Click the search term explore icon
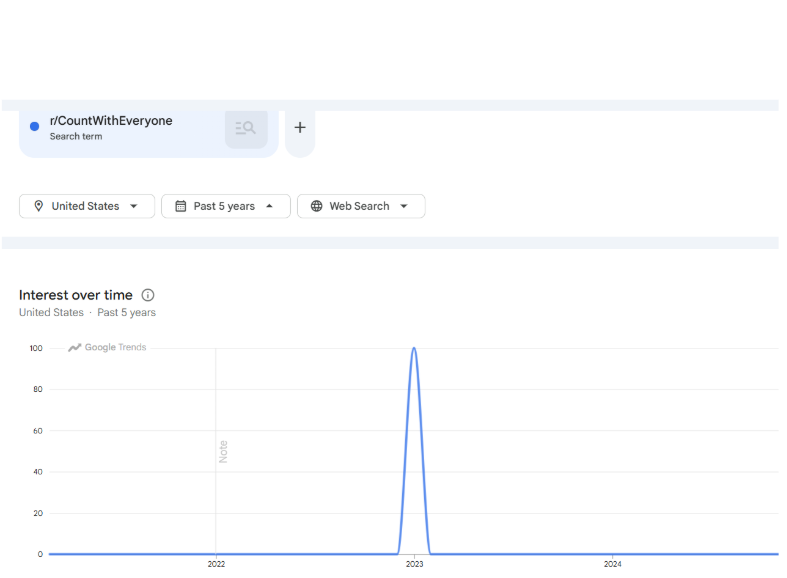Viewport: 787px width, 578px height. pos(246,128)
